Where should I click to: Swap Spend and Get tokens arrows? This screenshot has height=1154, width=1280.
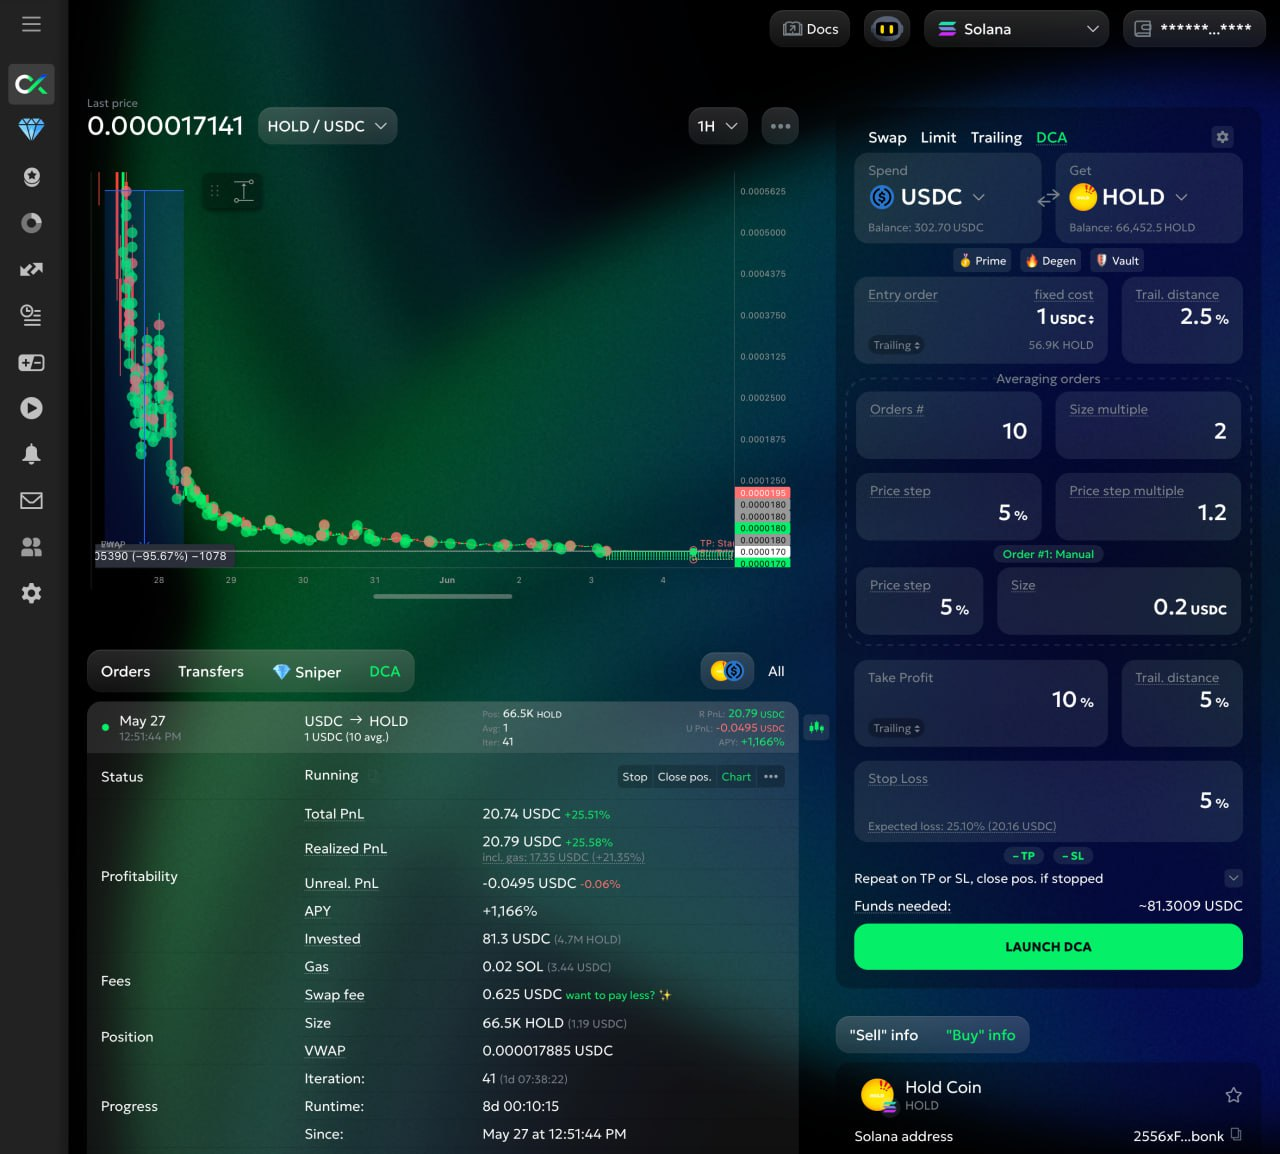pyautogui.click(x=1048, y=198)
